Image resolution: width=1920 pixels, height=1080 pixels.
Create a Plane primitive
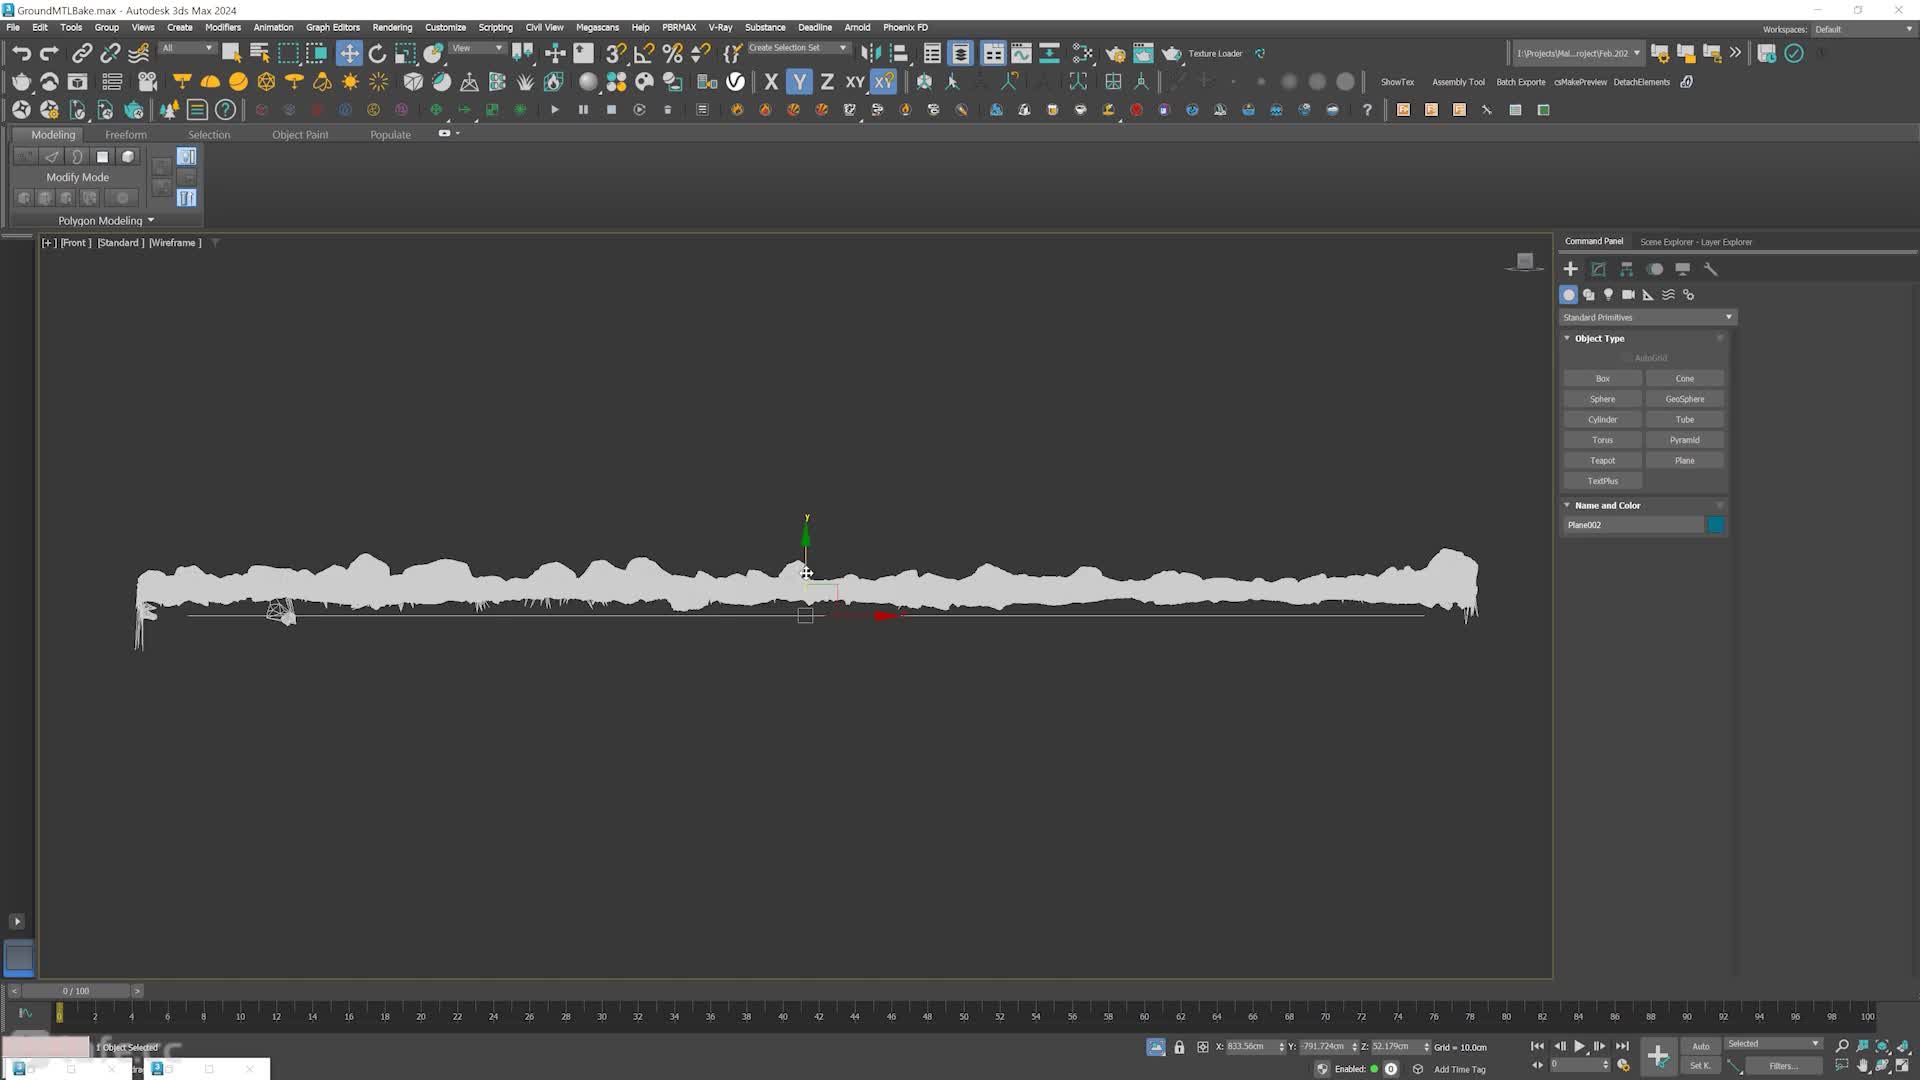coord(1685,461)
